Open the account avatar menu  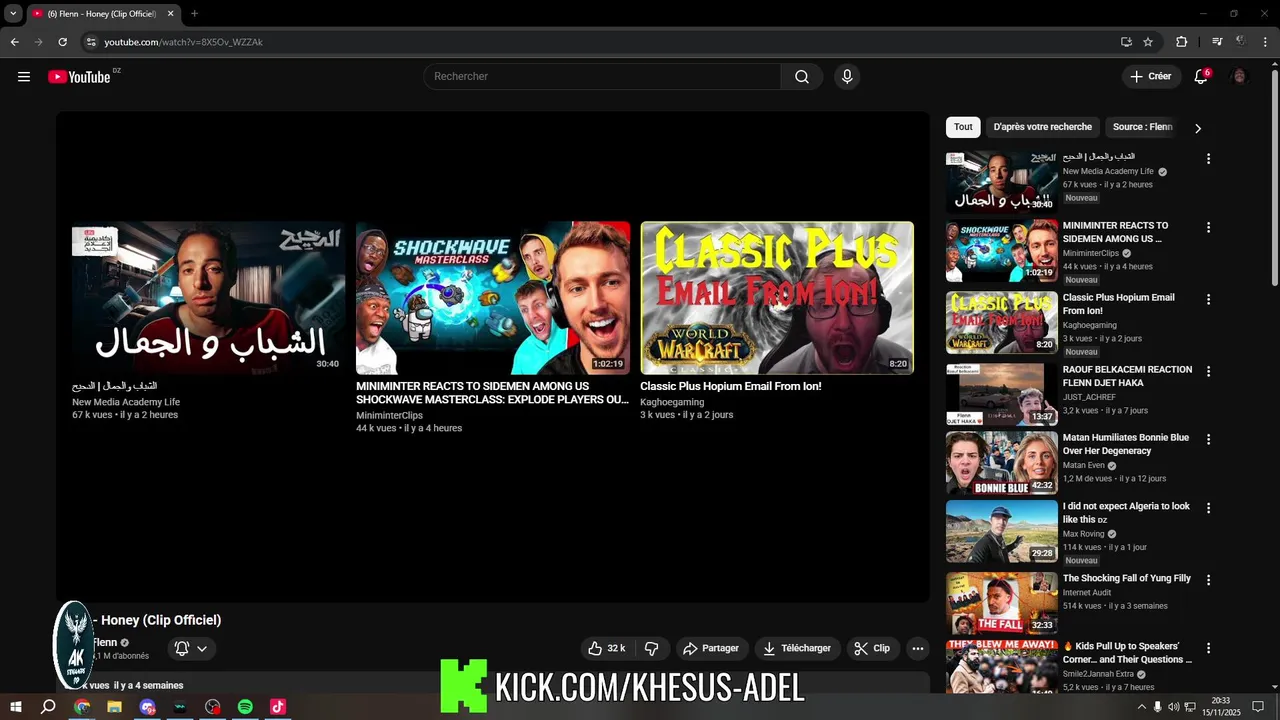(1240, 77)
